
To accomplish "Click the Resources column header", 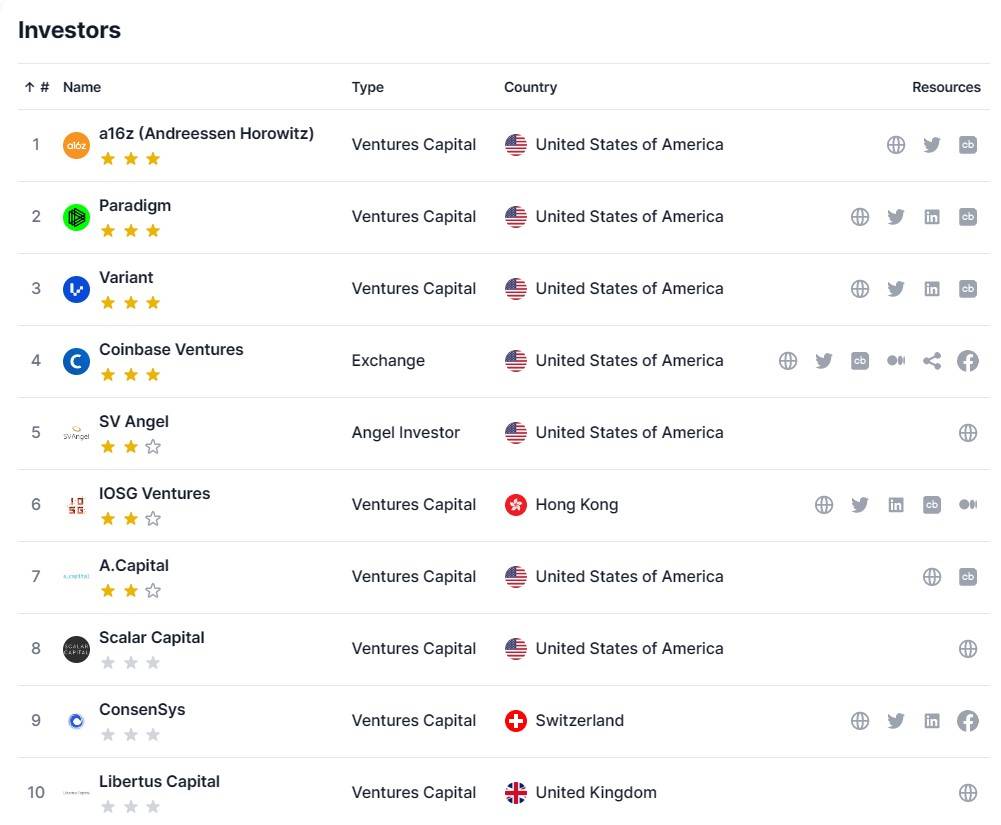I will coord(946,87).
